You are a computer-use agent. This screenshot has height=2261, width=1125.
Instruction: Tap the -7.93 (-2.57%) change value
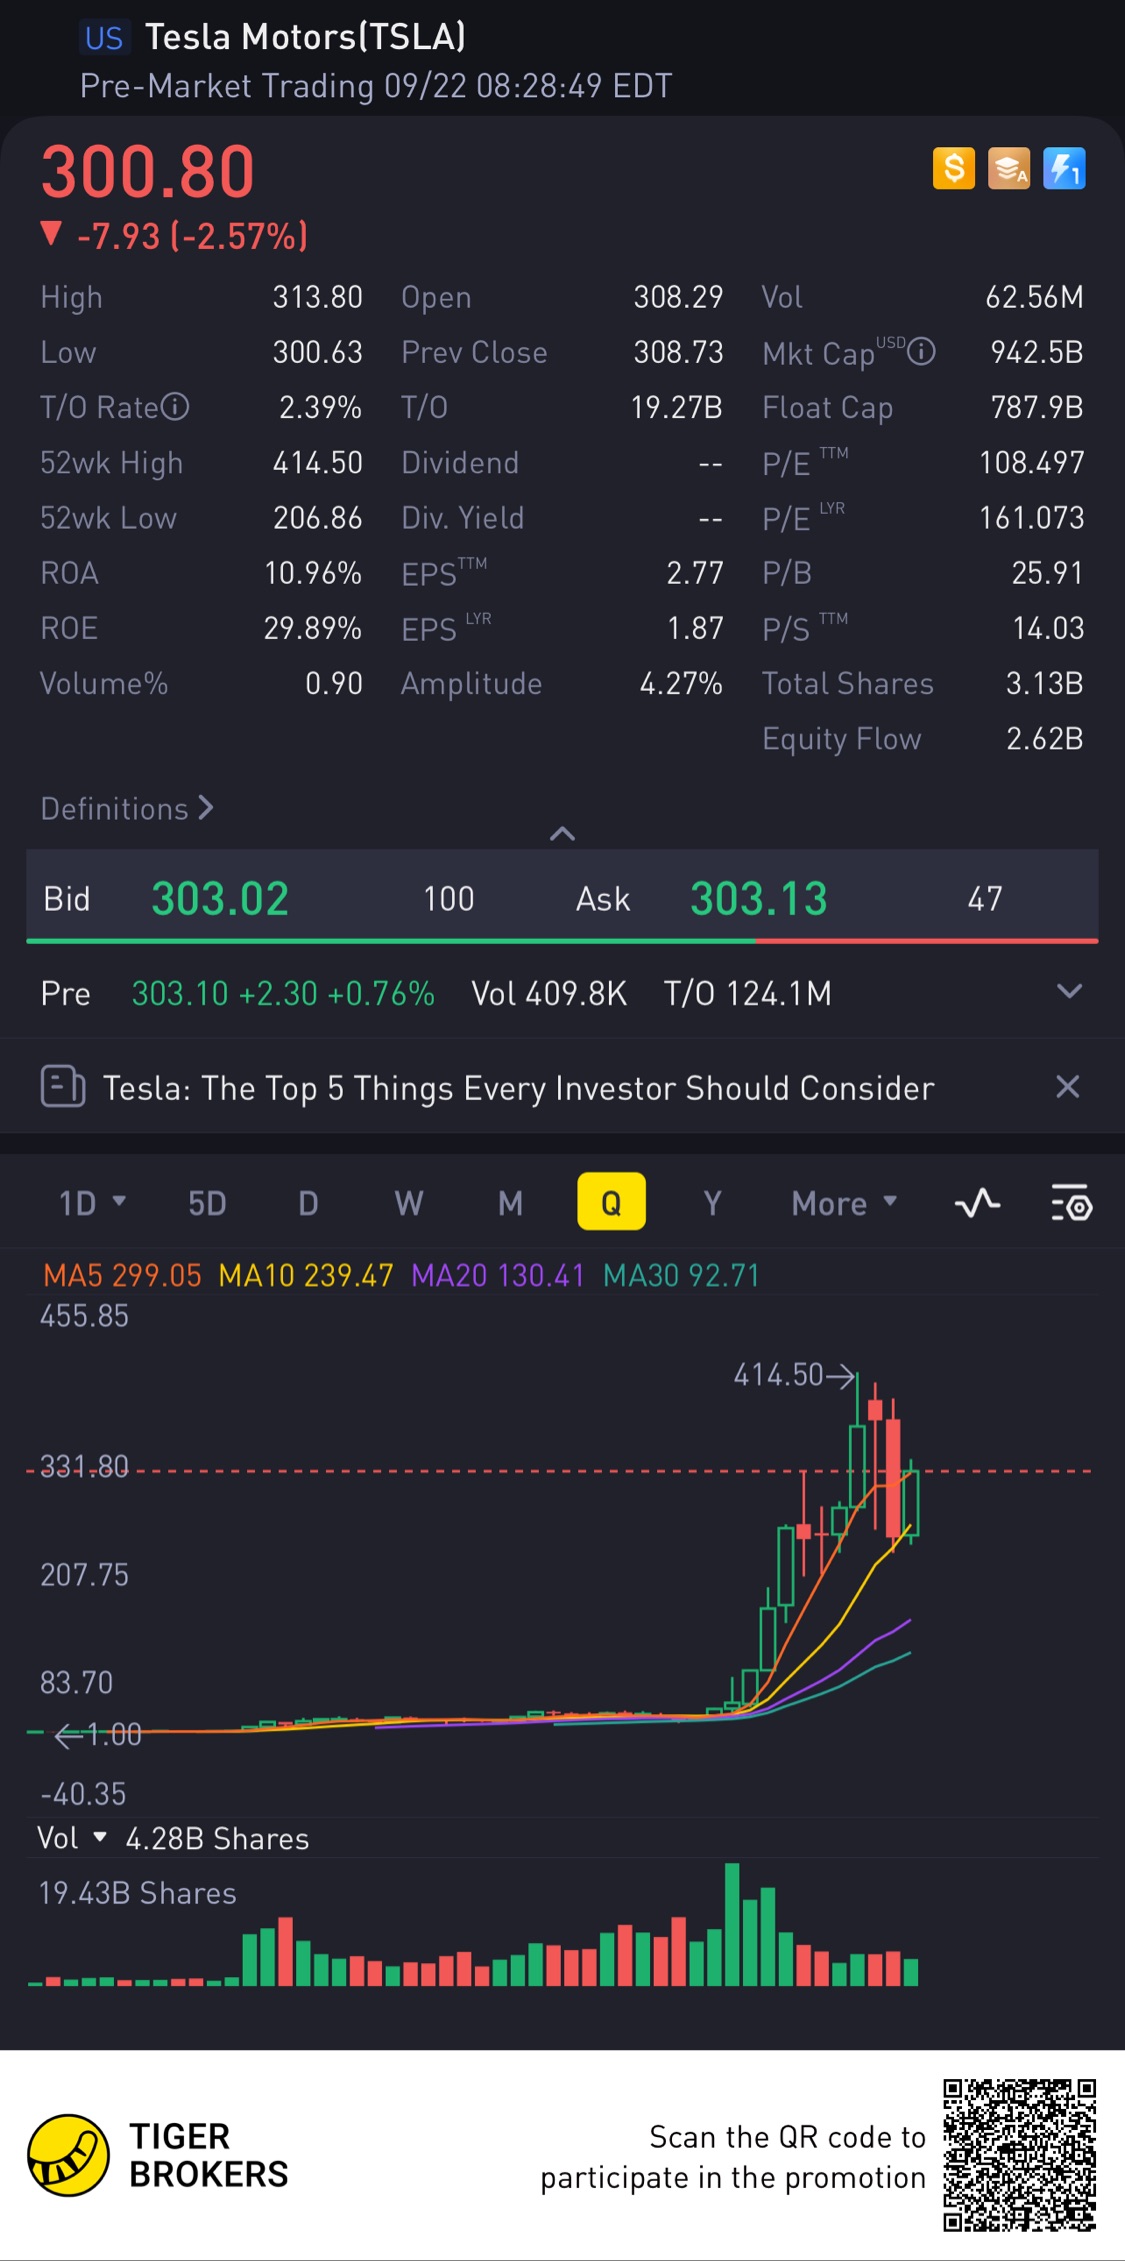pyautogui.click(x=192, y=236)
